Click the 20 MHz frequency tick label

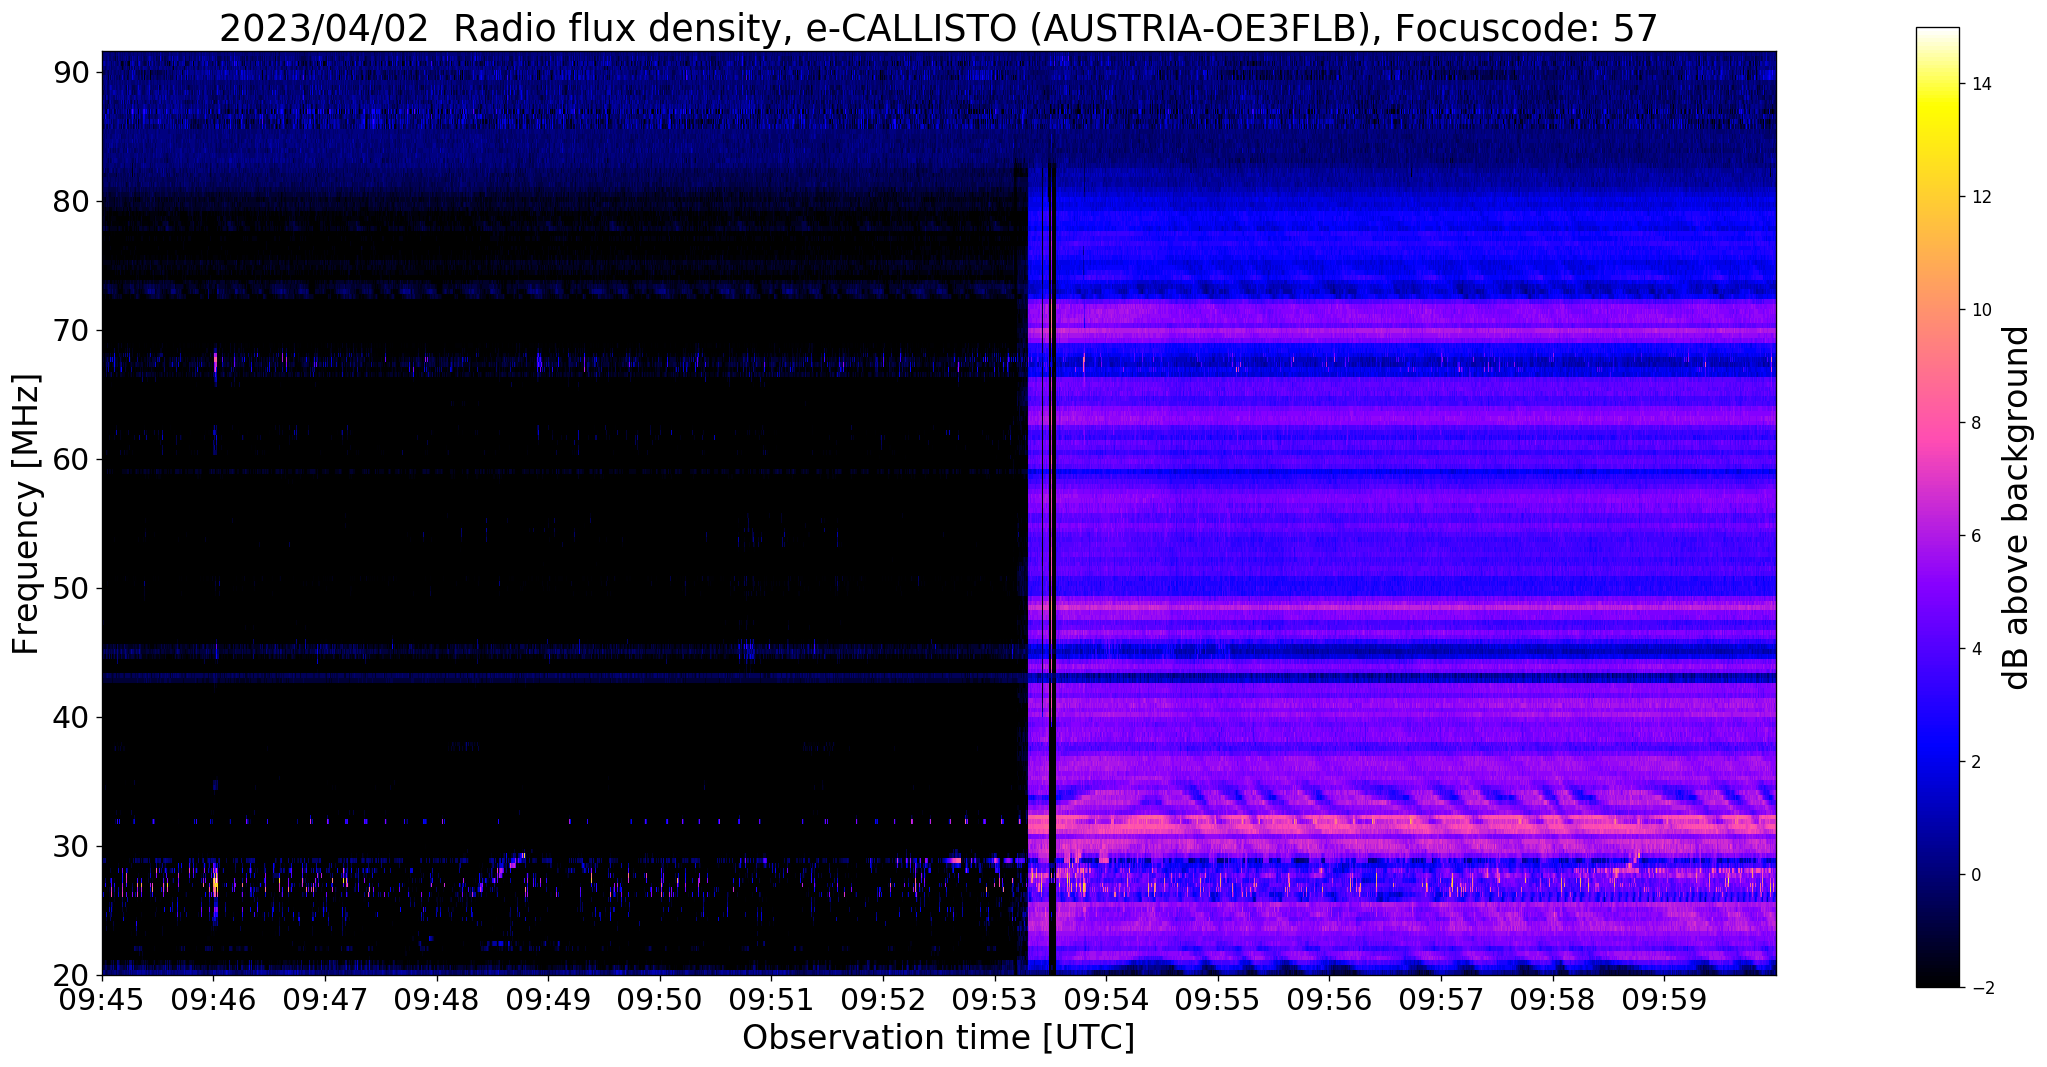(x=71, y=975)
